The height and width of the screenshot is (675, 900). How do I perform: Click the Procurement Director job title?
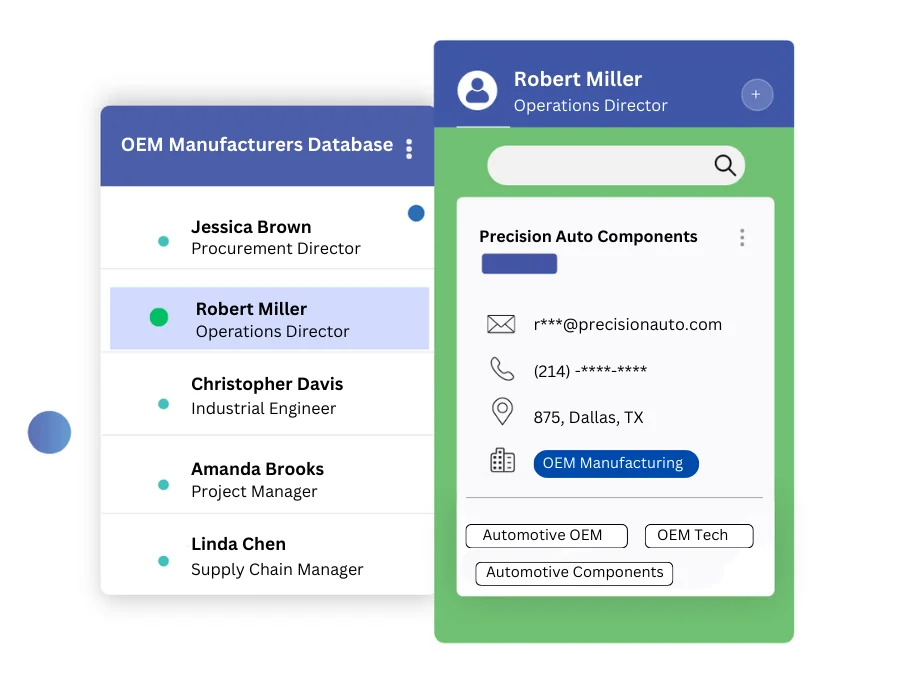point(276,249)
